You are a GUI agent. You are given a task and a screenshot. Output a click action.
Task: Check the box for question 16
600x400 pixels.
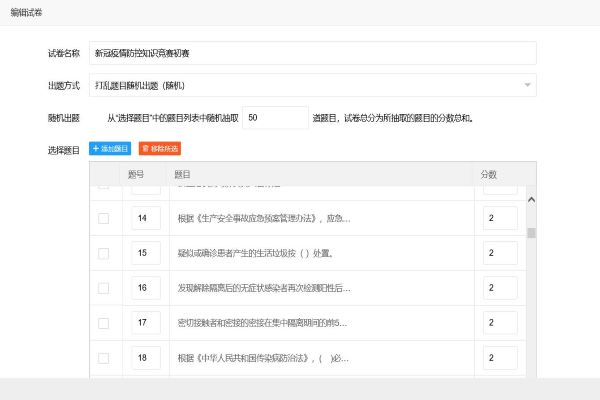click(x=103, y=288)
